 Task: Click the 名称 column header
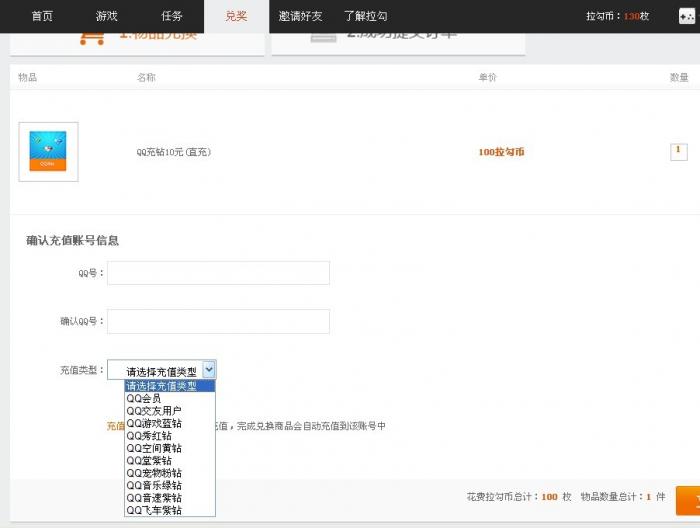(146, 77)
